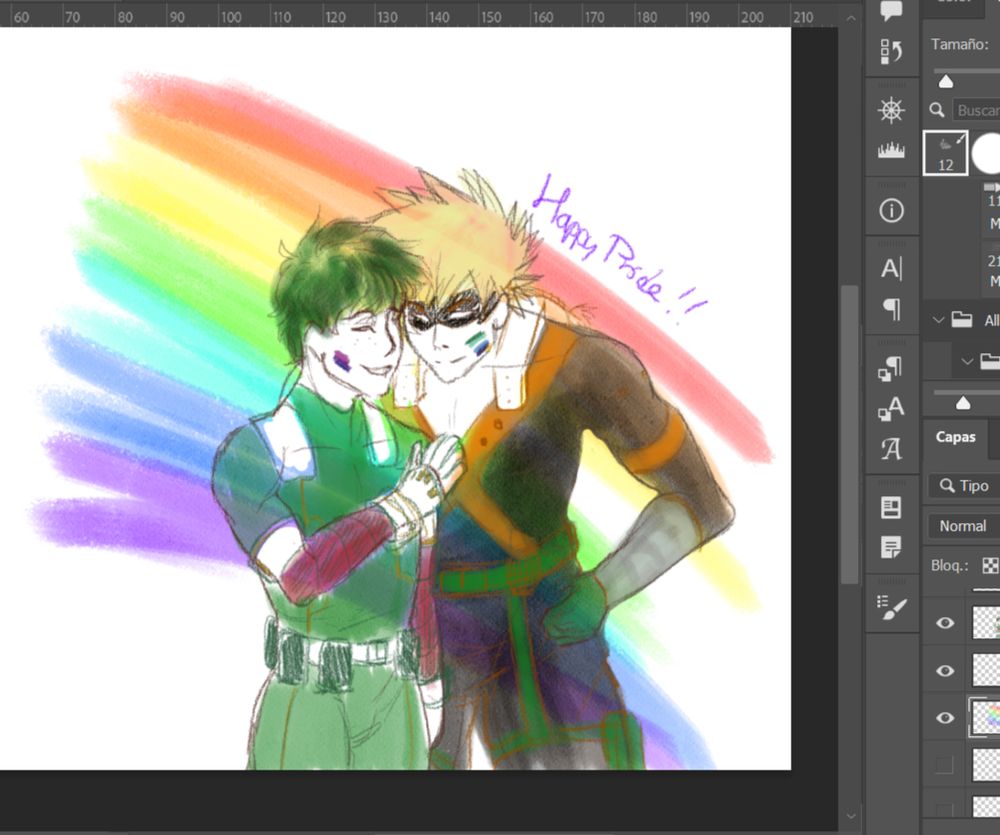Select the round white brush preset
Image resolution: width=1000 pixels, height=835 pixels.
986,153
